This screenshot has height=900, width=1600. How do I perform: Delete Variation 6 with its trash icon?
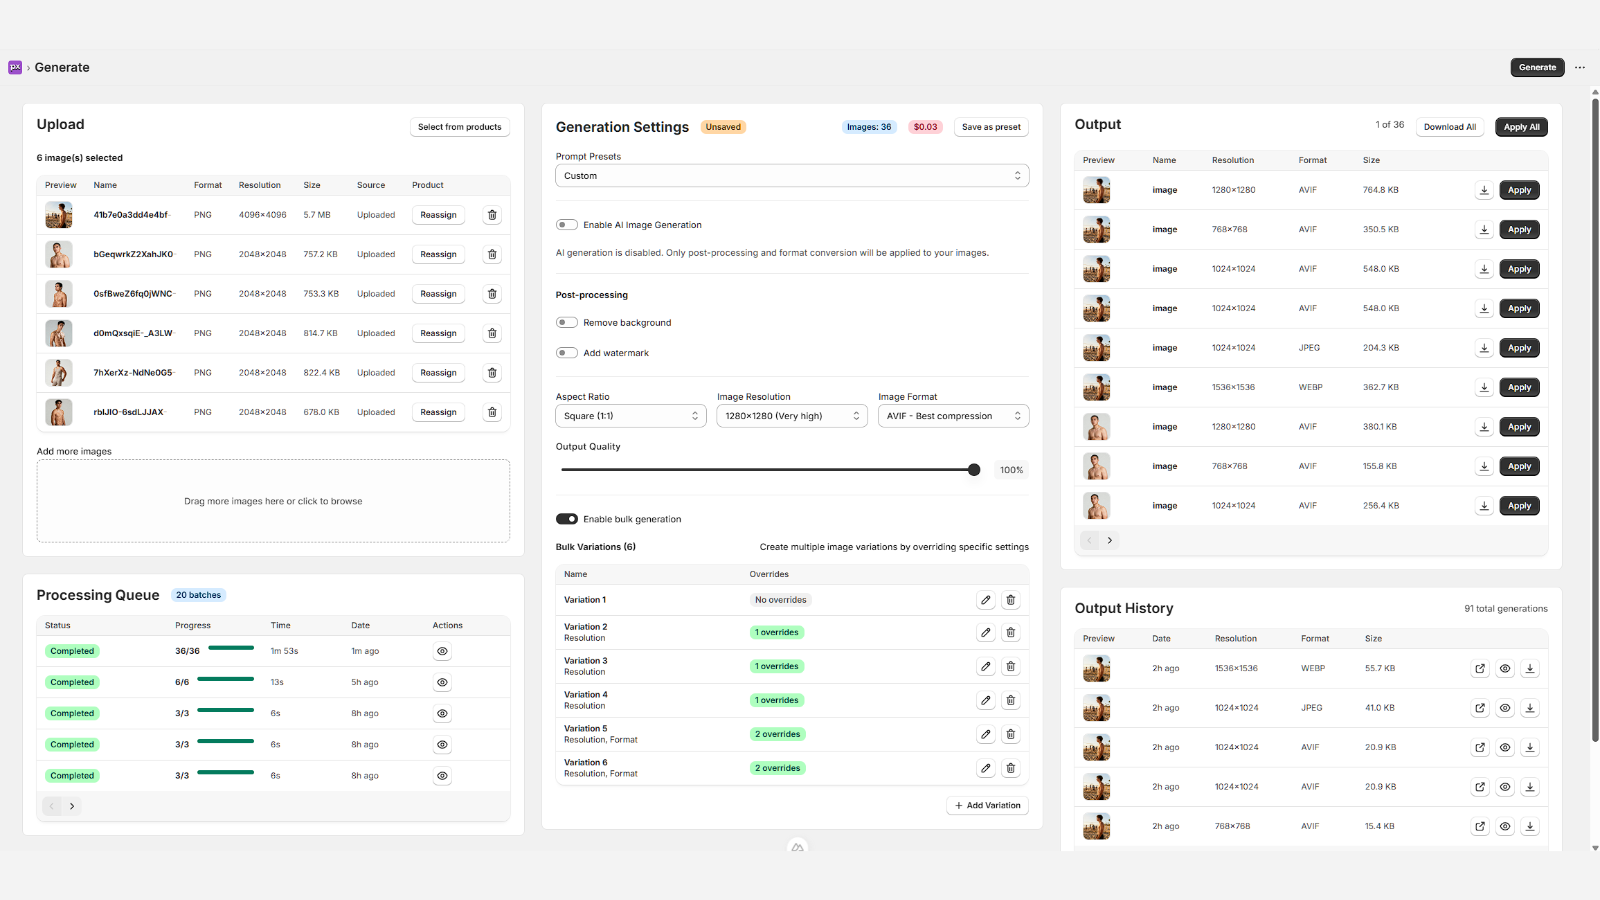click(x=1010, y=767)
